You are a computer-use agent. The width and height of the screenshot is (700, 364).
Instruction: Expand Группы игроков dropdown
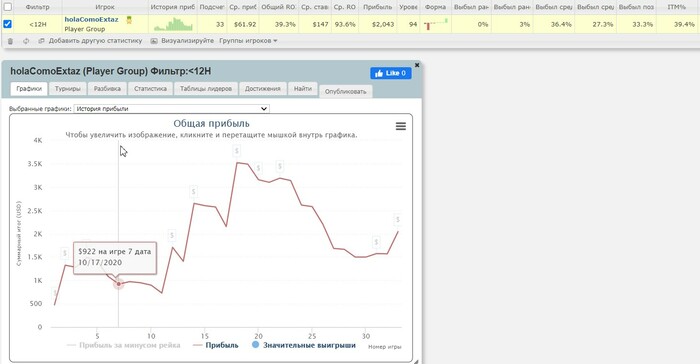tap(248, 41)
